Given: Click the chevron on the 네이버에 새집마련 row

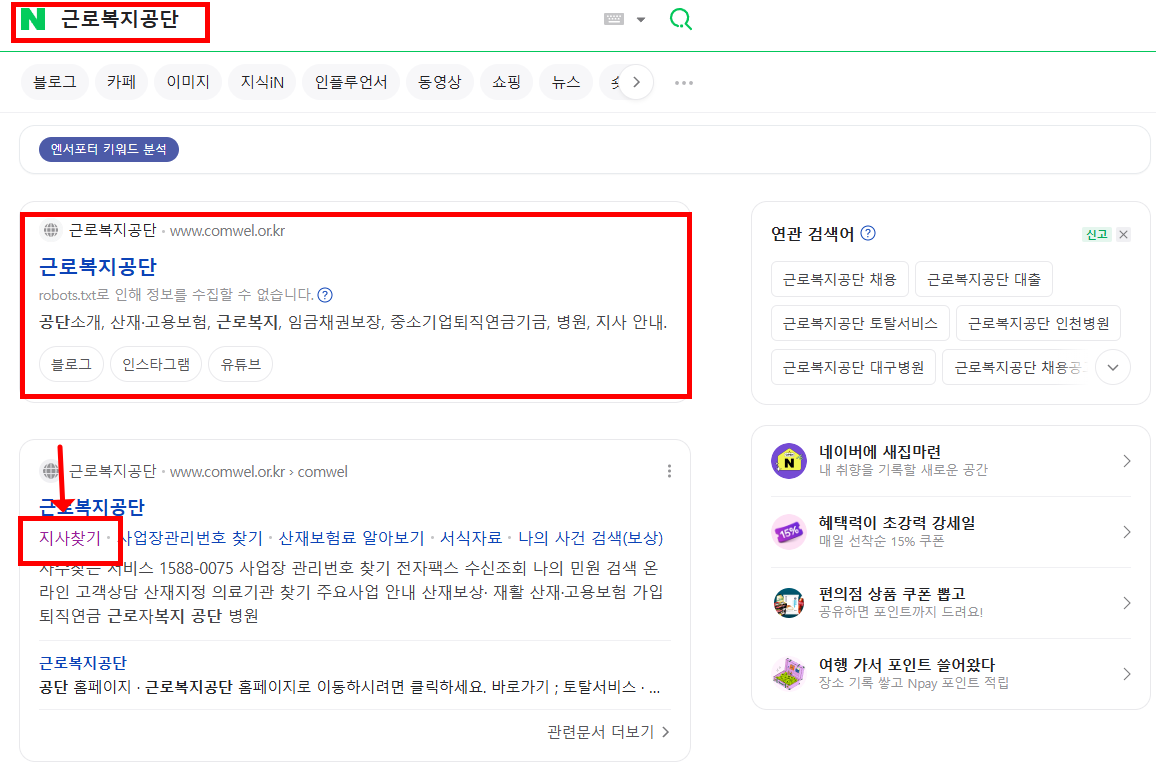Looking at the screenshot, I should pos(1126,461).
